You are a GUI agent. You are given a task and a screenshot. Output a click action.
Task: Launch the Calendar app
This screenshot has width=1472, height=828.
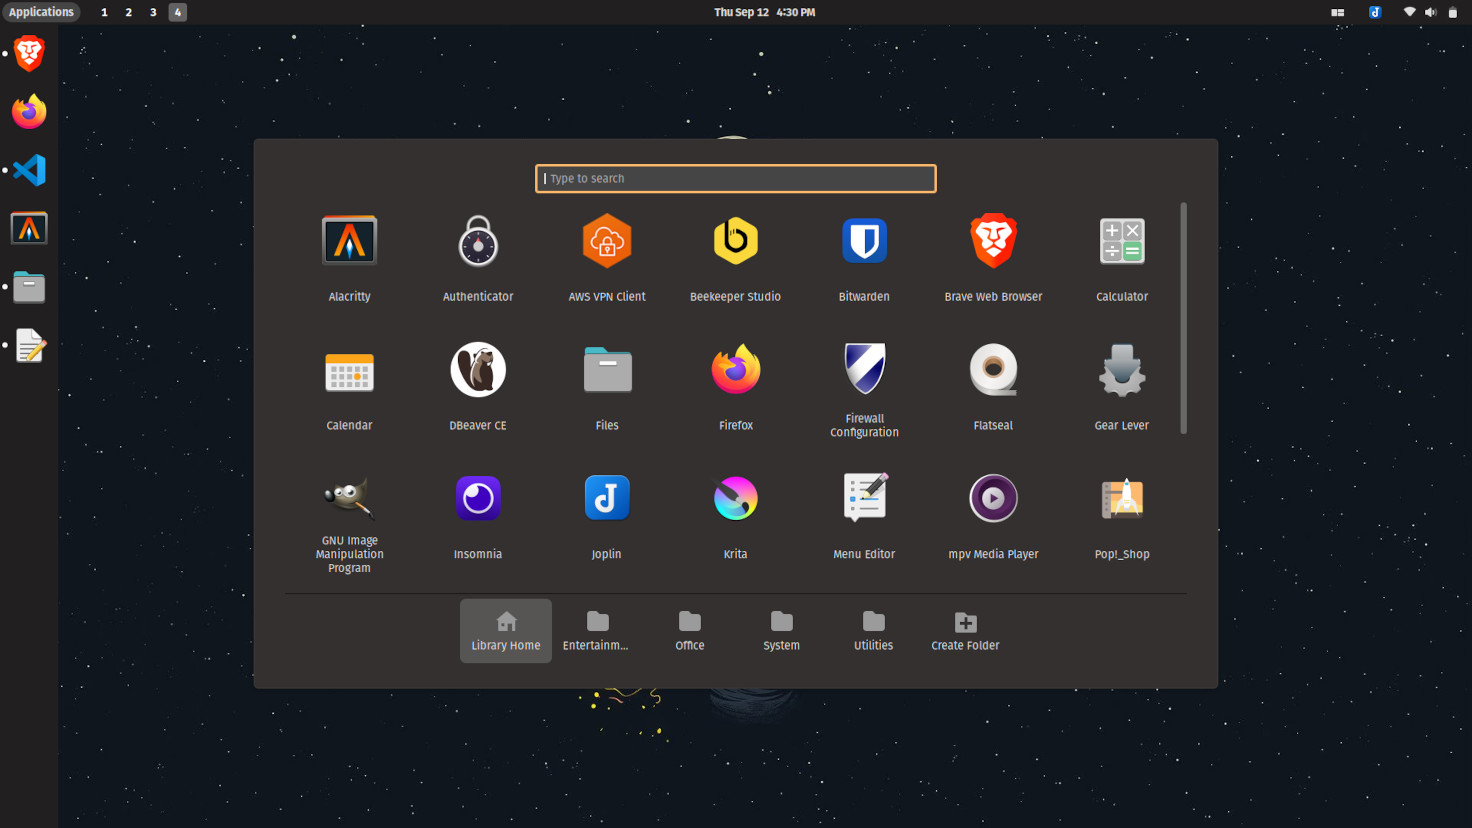coord(349,371)
